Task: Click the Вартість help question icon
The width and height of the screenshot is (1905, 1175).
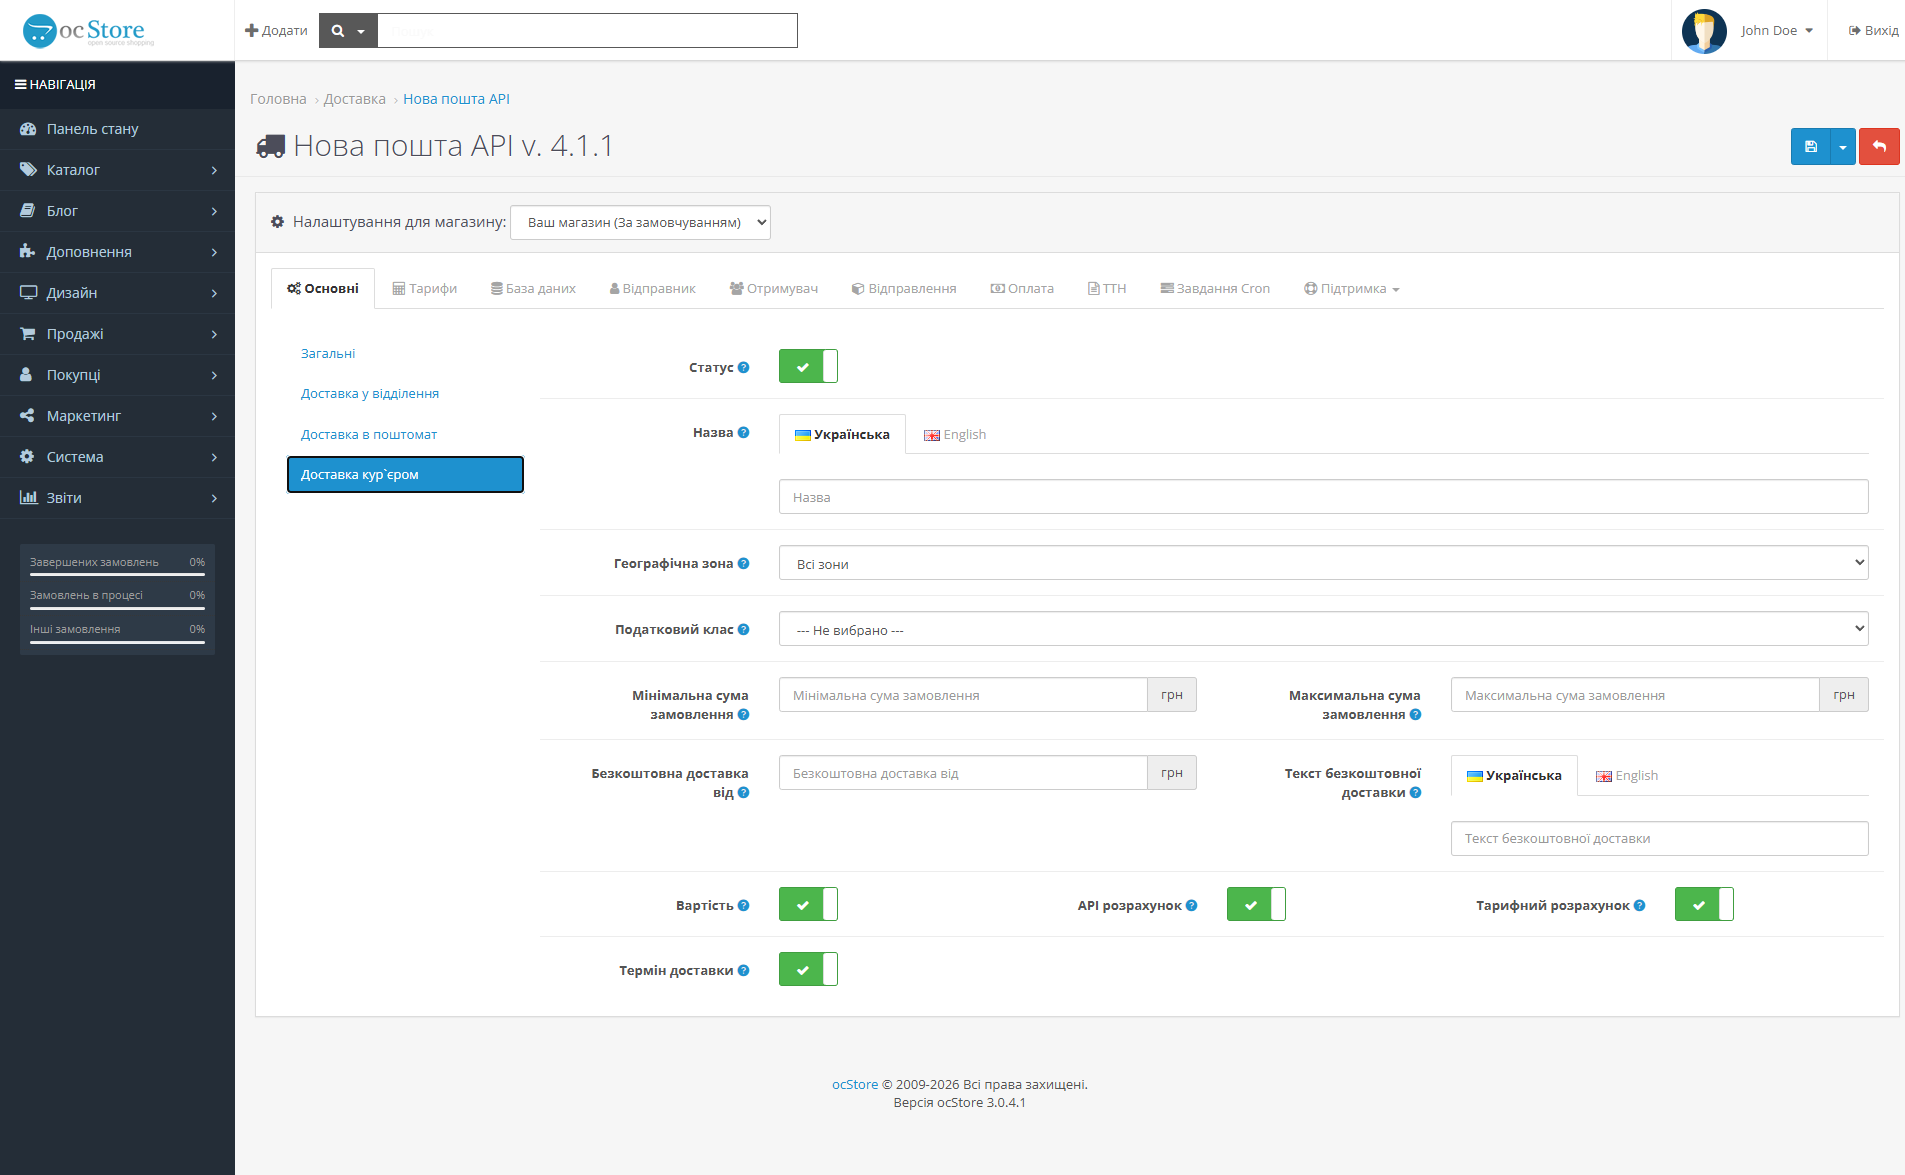Action: [x=743, y=905]
